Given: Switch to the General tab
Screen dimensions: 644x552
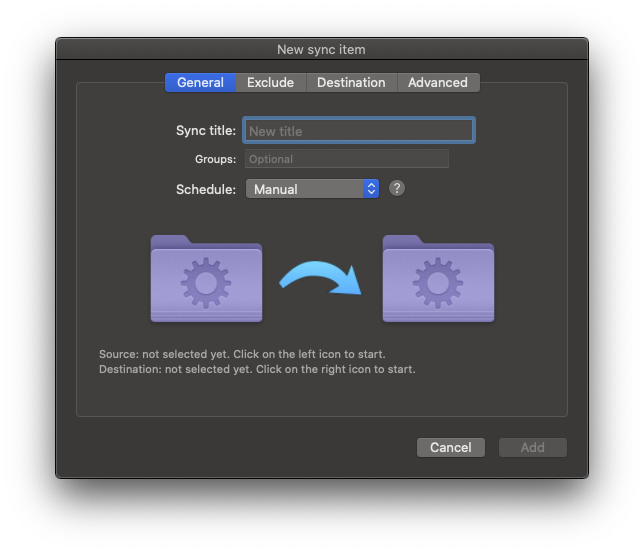Looking at the screenshot, I should click(x=200, y=83).
